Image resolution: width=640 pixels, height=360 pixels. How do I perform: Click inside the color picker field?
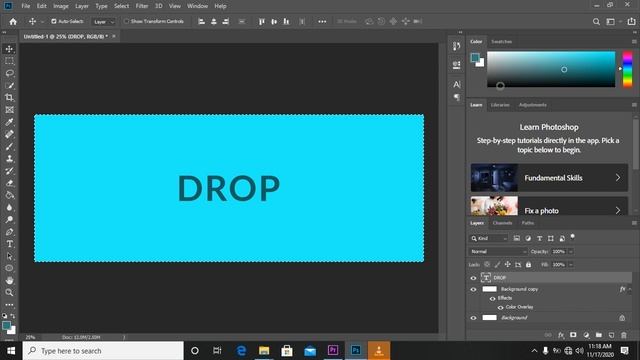point(551,69)
